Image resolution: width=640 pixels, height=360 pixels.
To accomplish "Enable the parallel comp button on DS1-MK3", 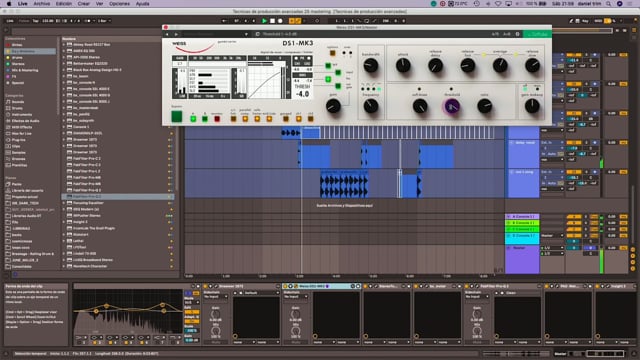I will click(x=245, y=119).
